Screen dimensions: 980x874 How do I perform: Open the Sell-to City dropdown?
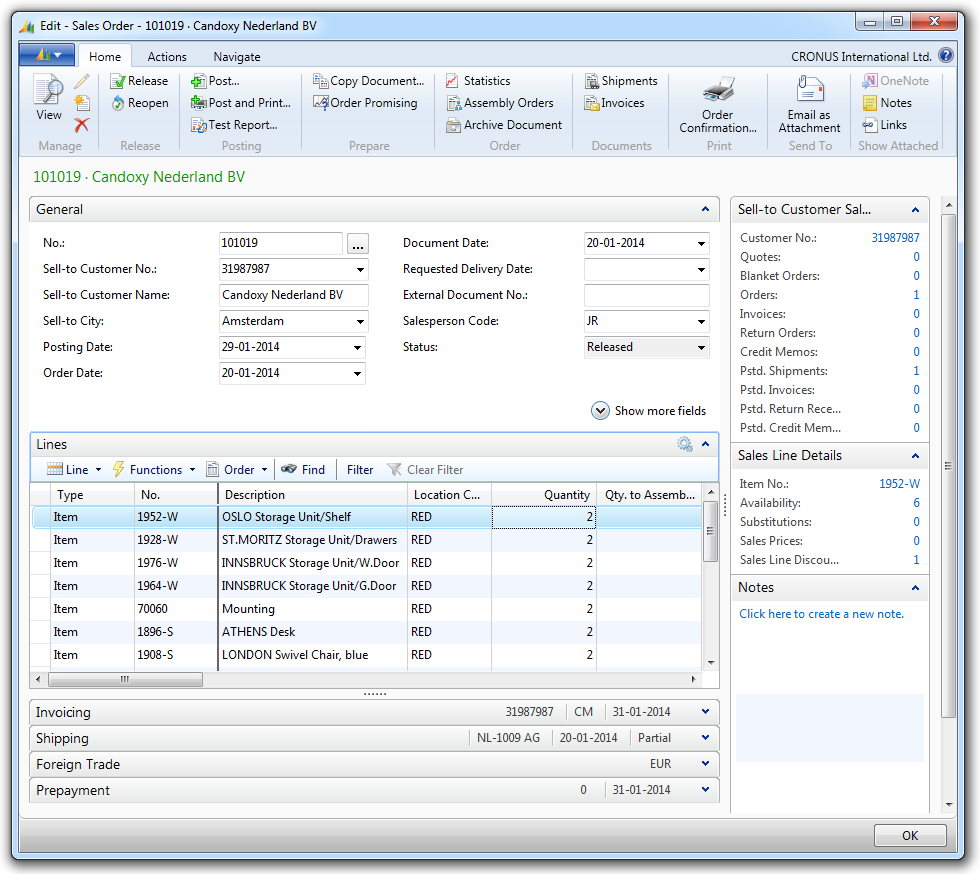pyautogui.click(x=360, y=321)
